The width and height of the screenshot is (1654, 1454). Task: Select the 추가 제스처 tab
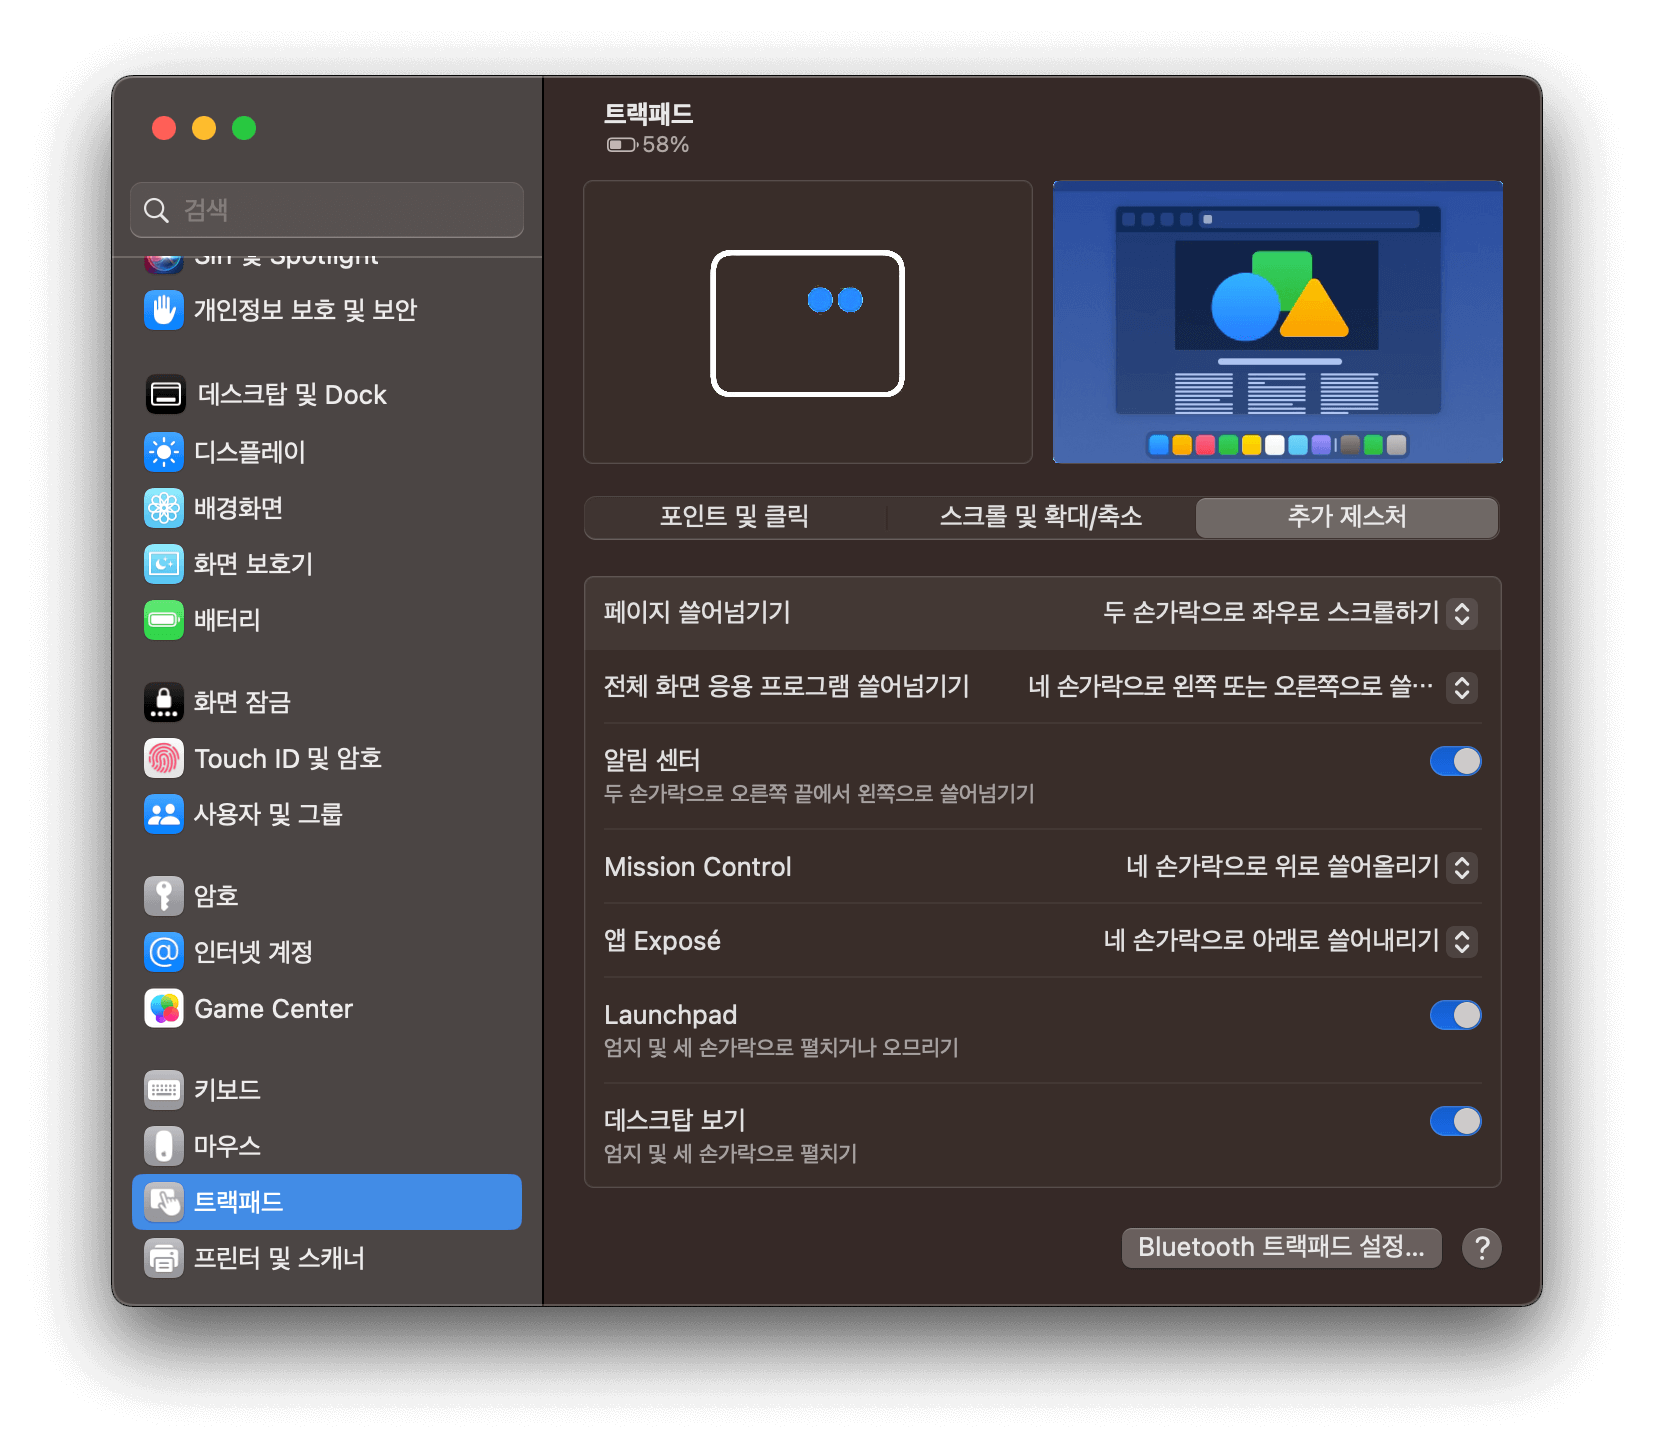coord(1347,517)
